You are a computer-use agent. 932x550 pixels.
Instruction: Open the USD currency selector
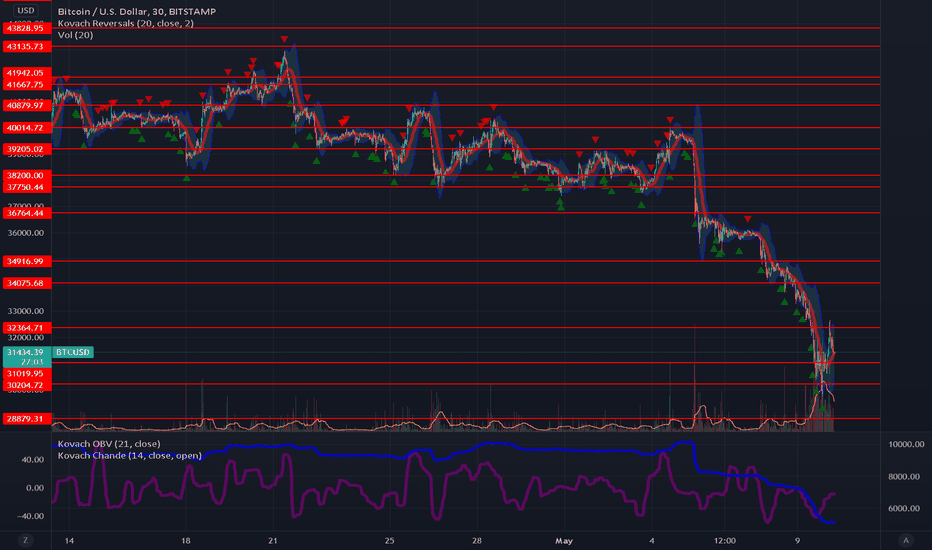pos(25,10)
